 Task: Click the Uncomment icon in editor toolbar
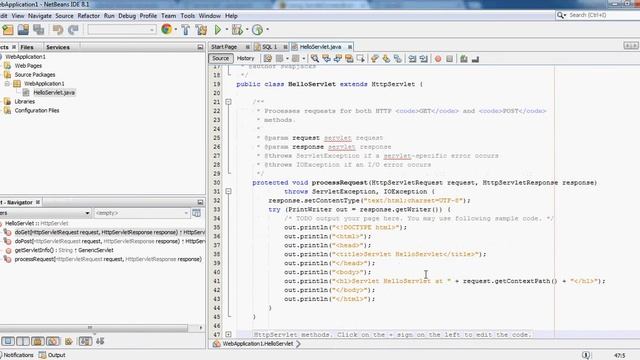(x=475, y=59)
